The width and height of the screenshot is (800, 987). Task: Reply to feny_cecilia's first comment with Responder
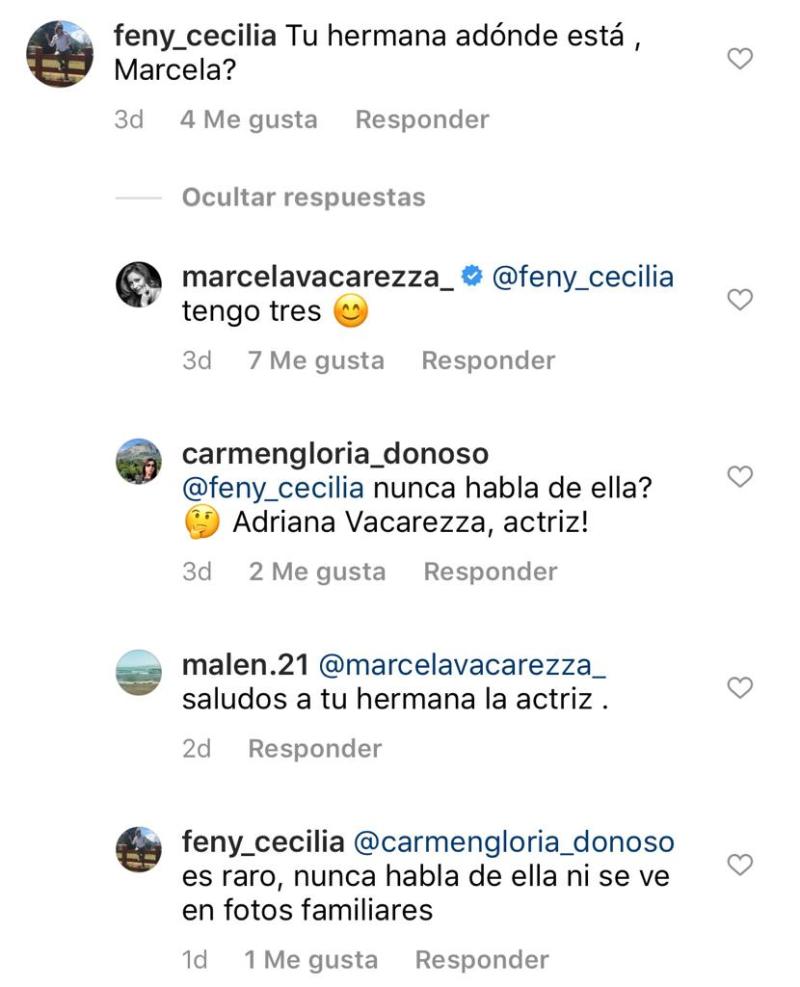pyautogui.click(x=420, y=120)
